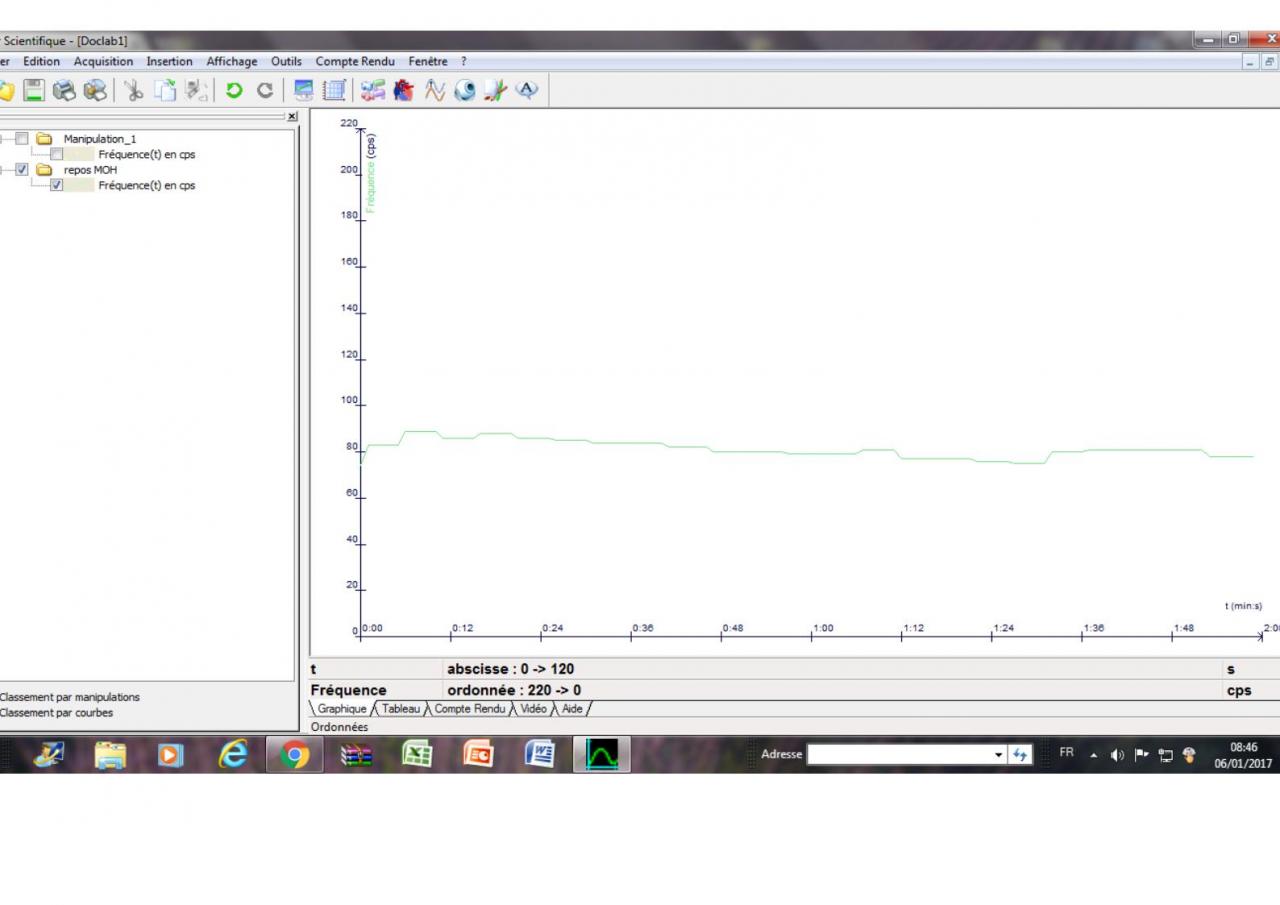The image size is (1280, 905).
Task: Print with the first printer icon
Action: [x=64, y=91]
